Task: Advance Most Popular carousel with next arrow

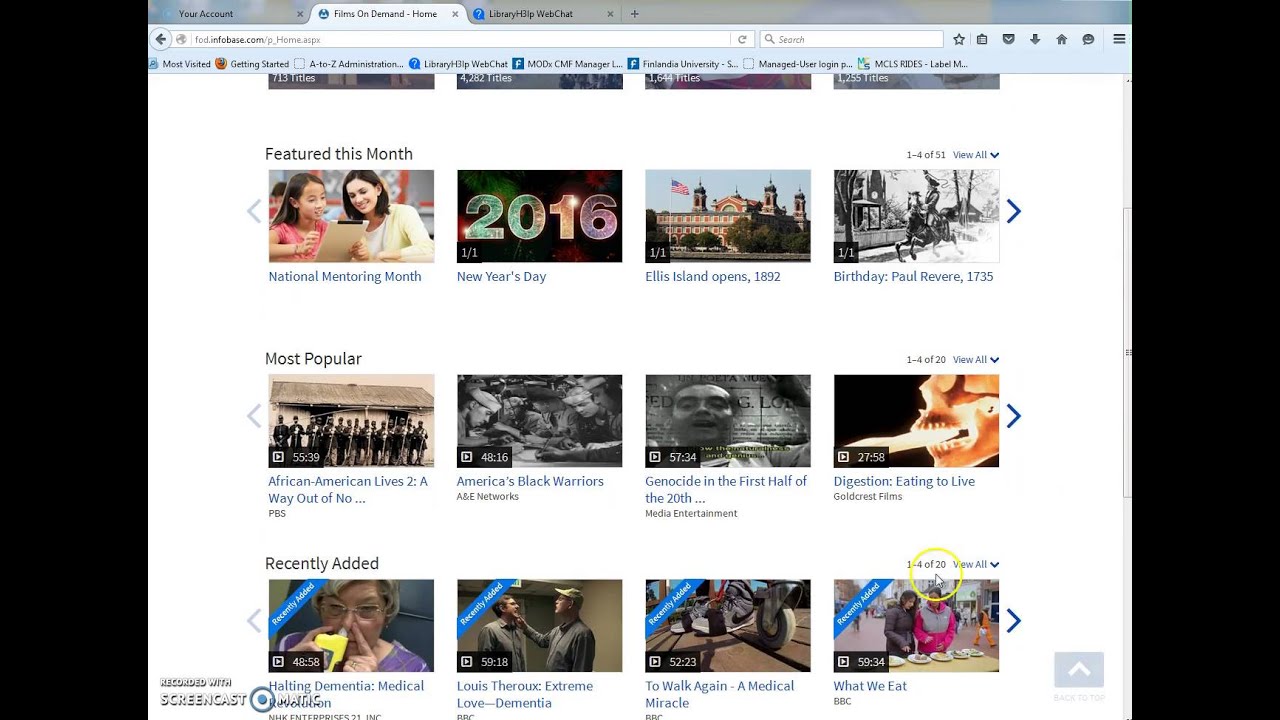Action: [1013, 416]
